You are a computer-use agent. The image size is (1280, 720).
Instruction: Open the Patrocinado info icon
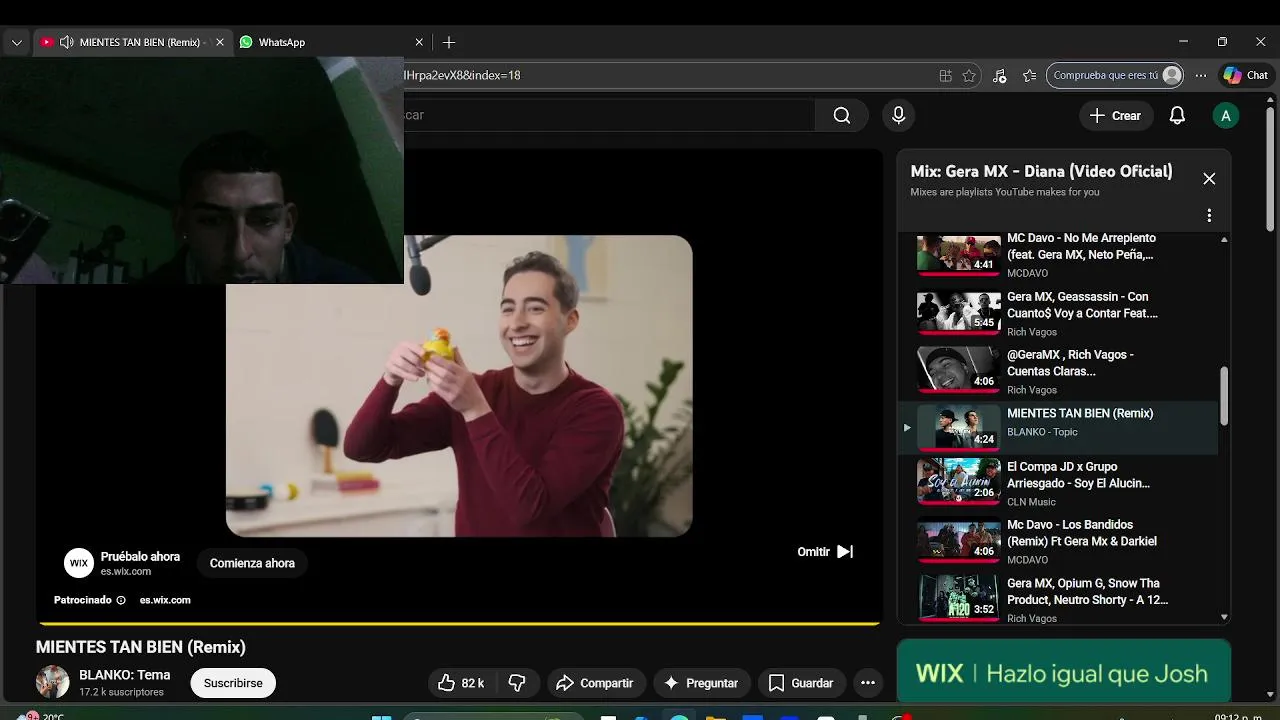pyautogui.click(x=121, y=600)
